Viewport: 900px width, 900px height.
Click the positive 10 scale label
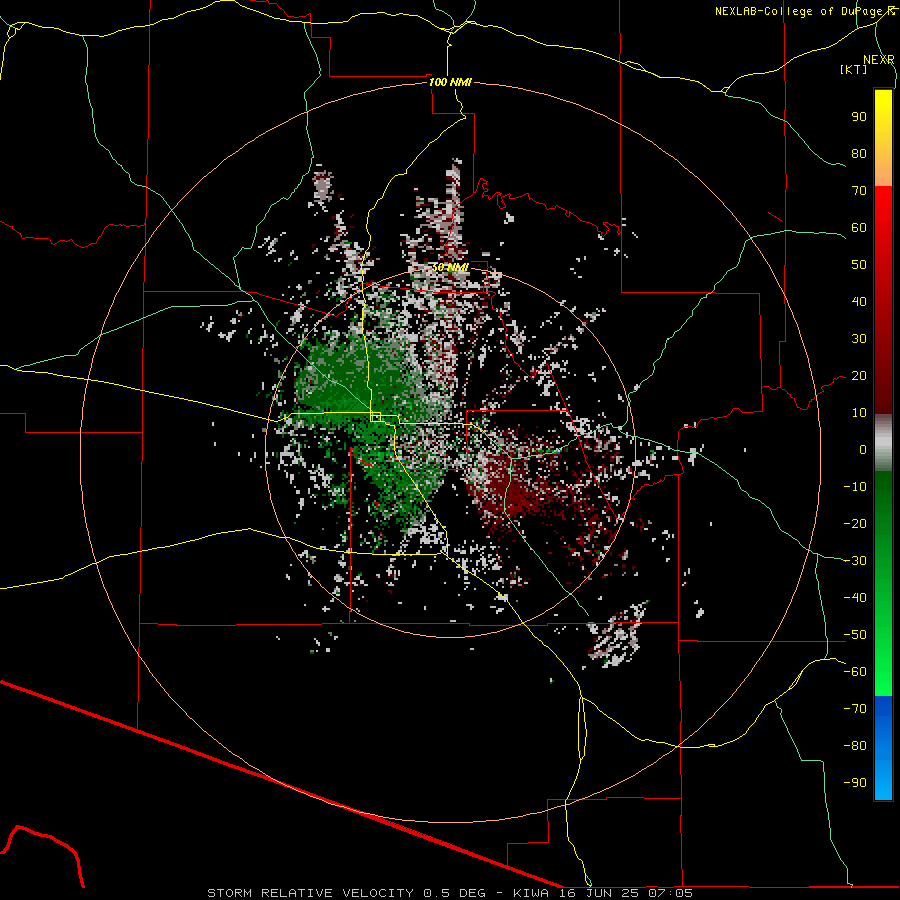pos(859,413)
